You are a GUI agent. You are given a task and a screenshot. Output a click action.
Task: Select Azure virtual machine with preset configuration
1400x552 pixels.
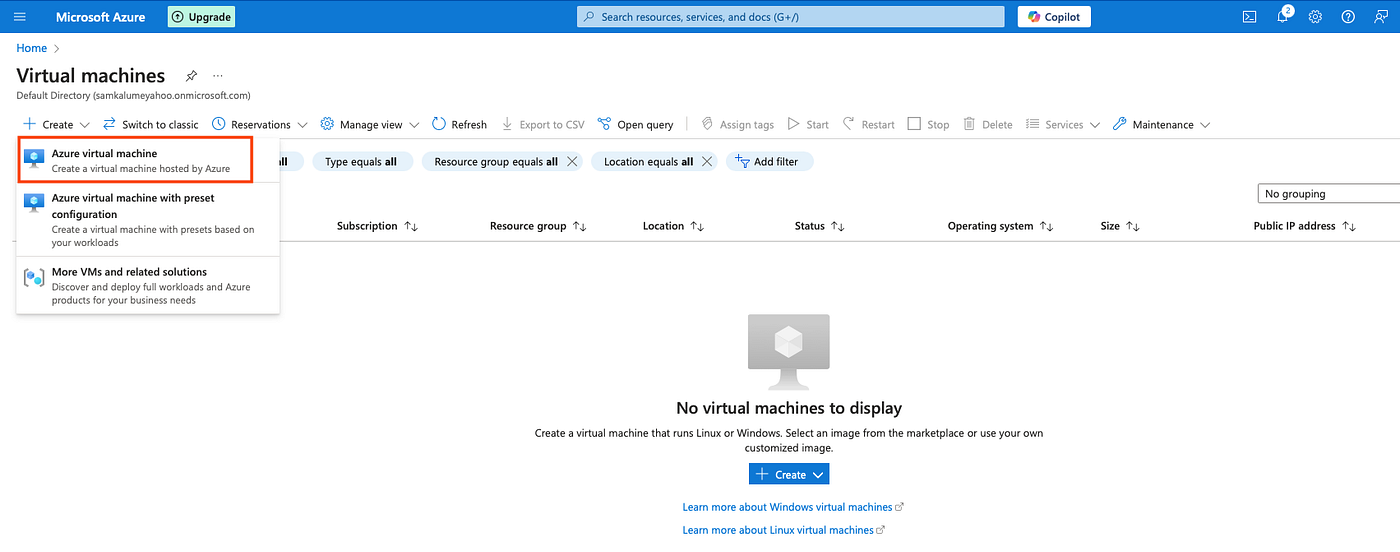[148, 220]
